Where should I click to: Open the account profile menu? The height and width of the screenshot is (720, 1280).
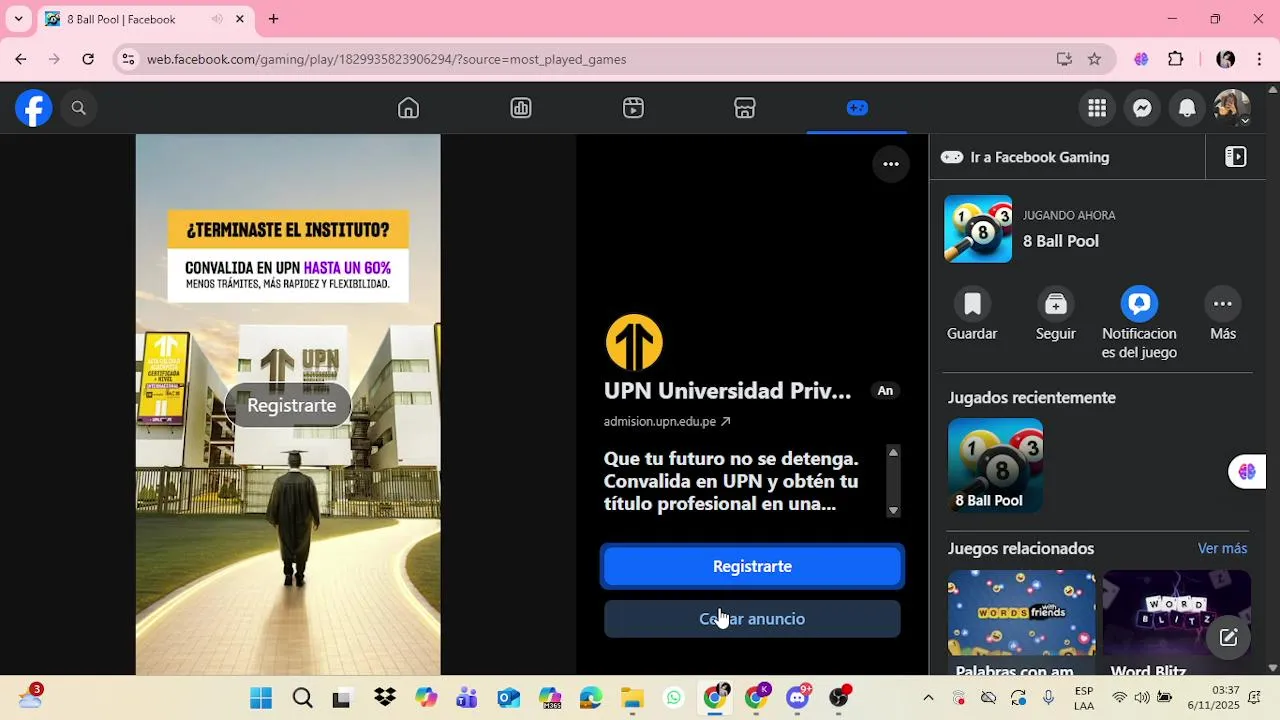(1232, 108)
